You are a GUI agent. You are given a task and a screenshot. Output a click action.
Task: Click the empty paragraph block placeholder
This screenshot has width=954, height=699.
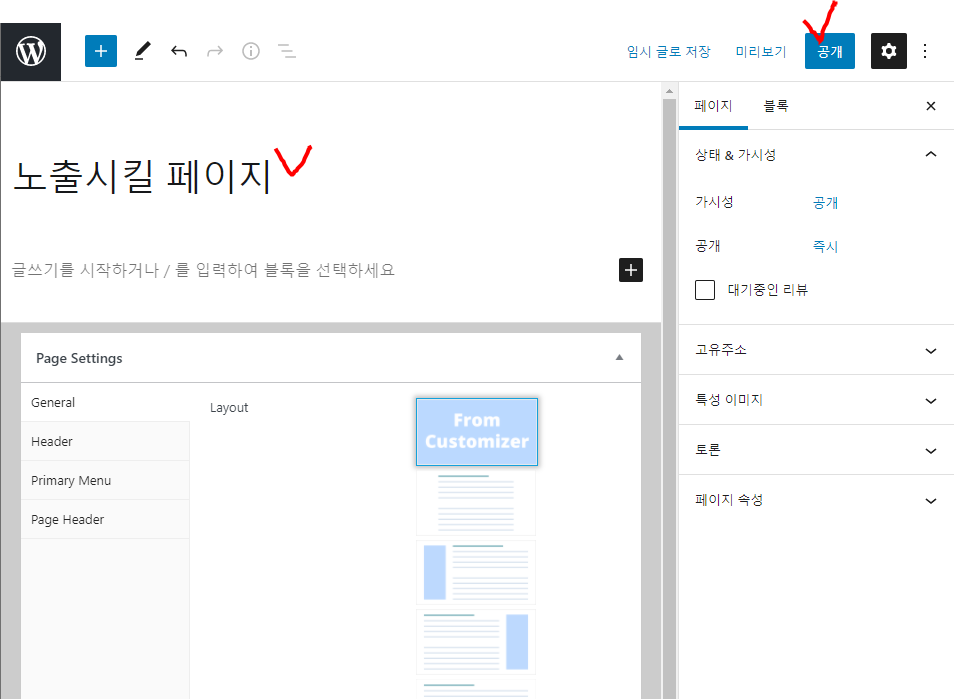click(x=203, y=270)
